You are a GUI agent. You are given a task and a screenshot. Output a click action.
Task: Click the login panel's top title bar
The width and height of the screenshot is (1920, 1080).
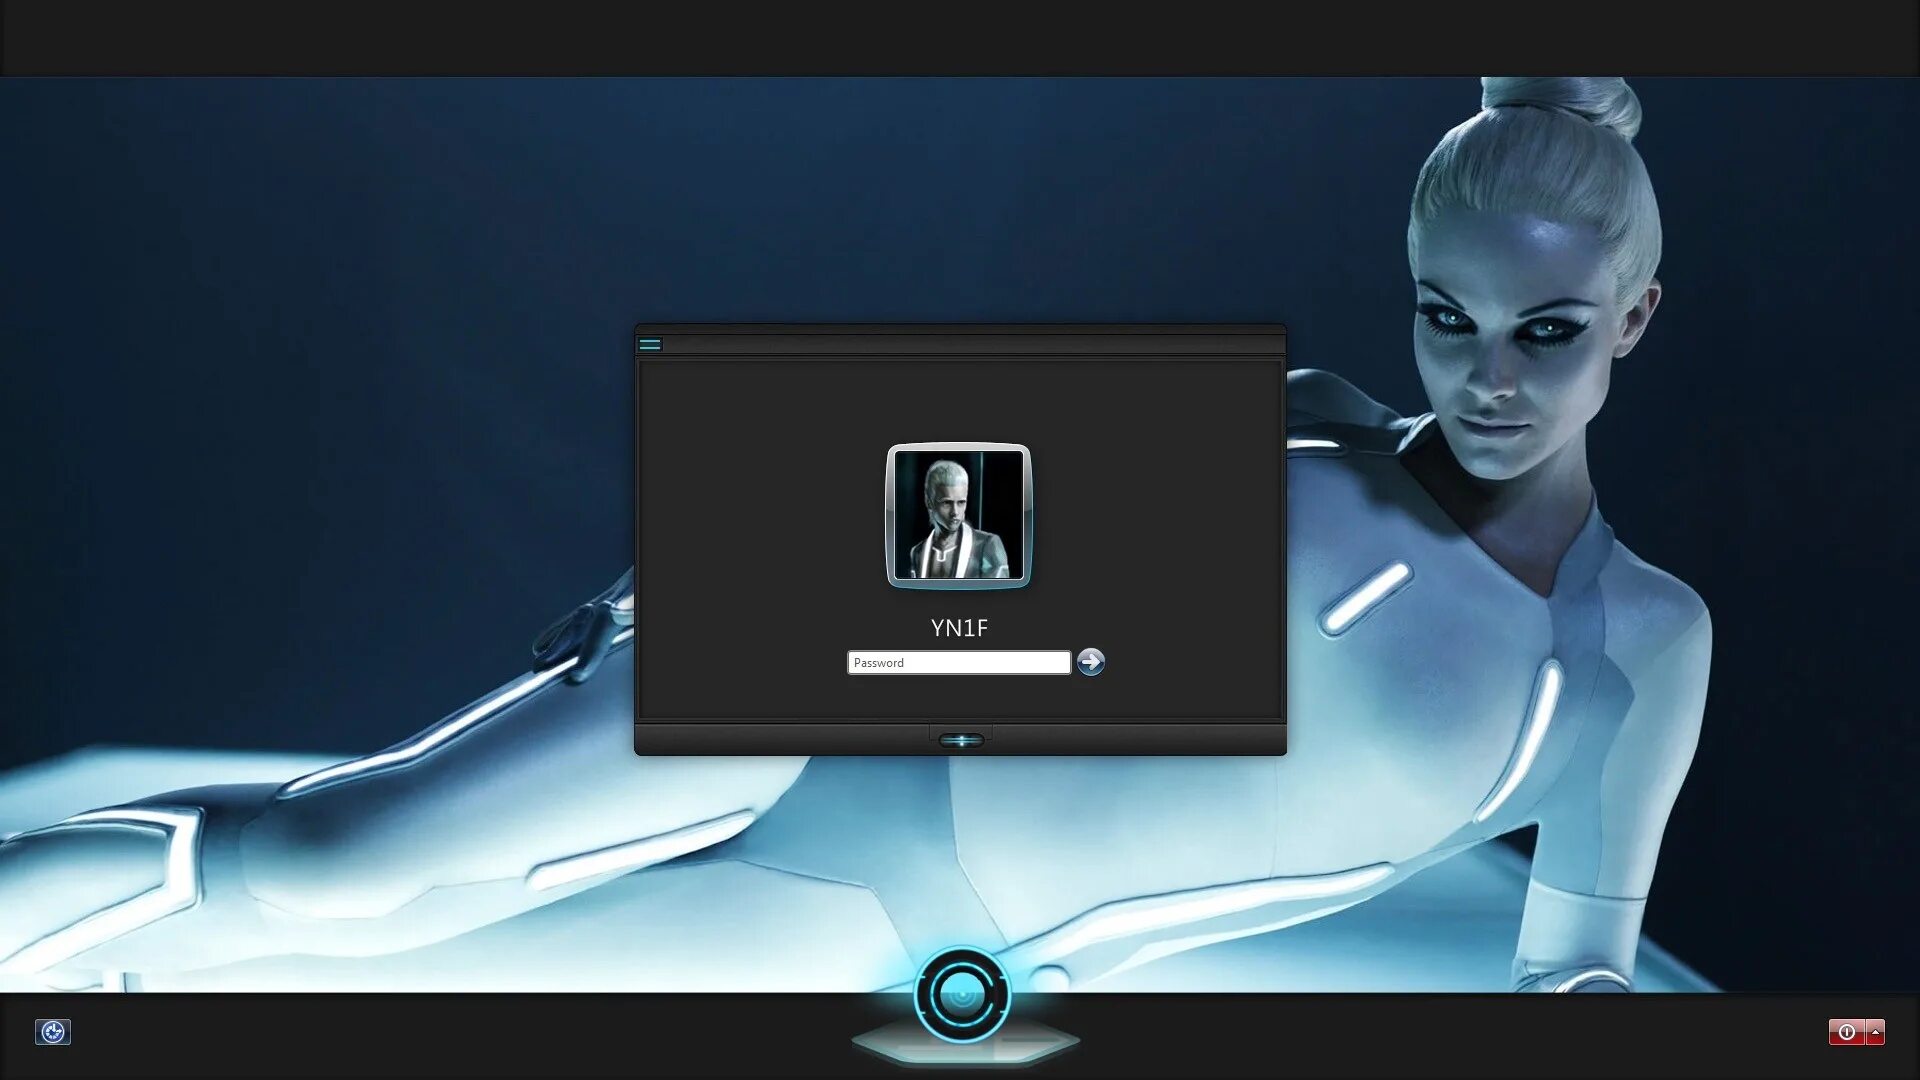(960, 343)
